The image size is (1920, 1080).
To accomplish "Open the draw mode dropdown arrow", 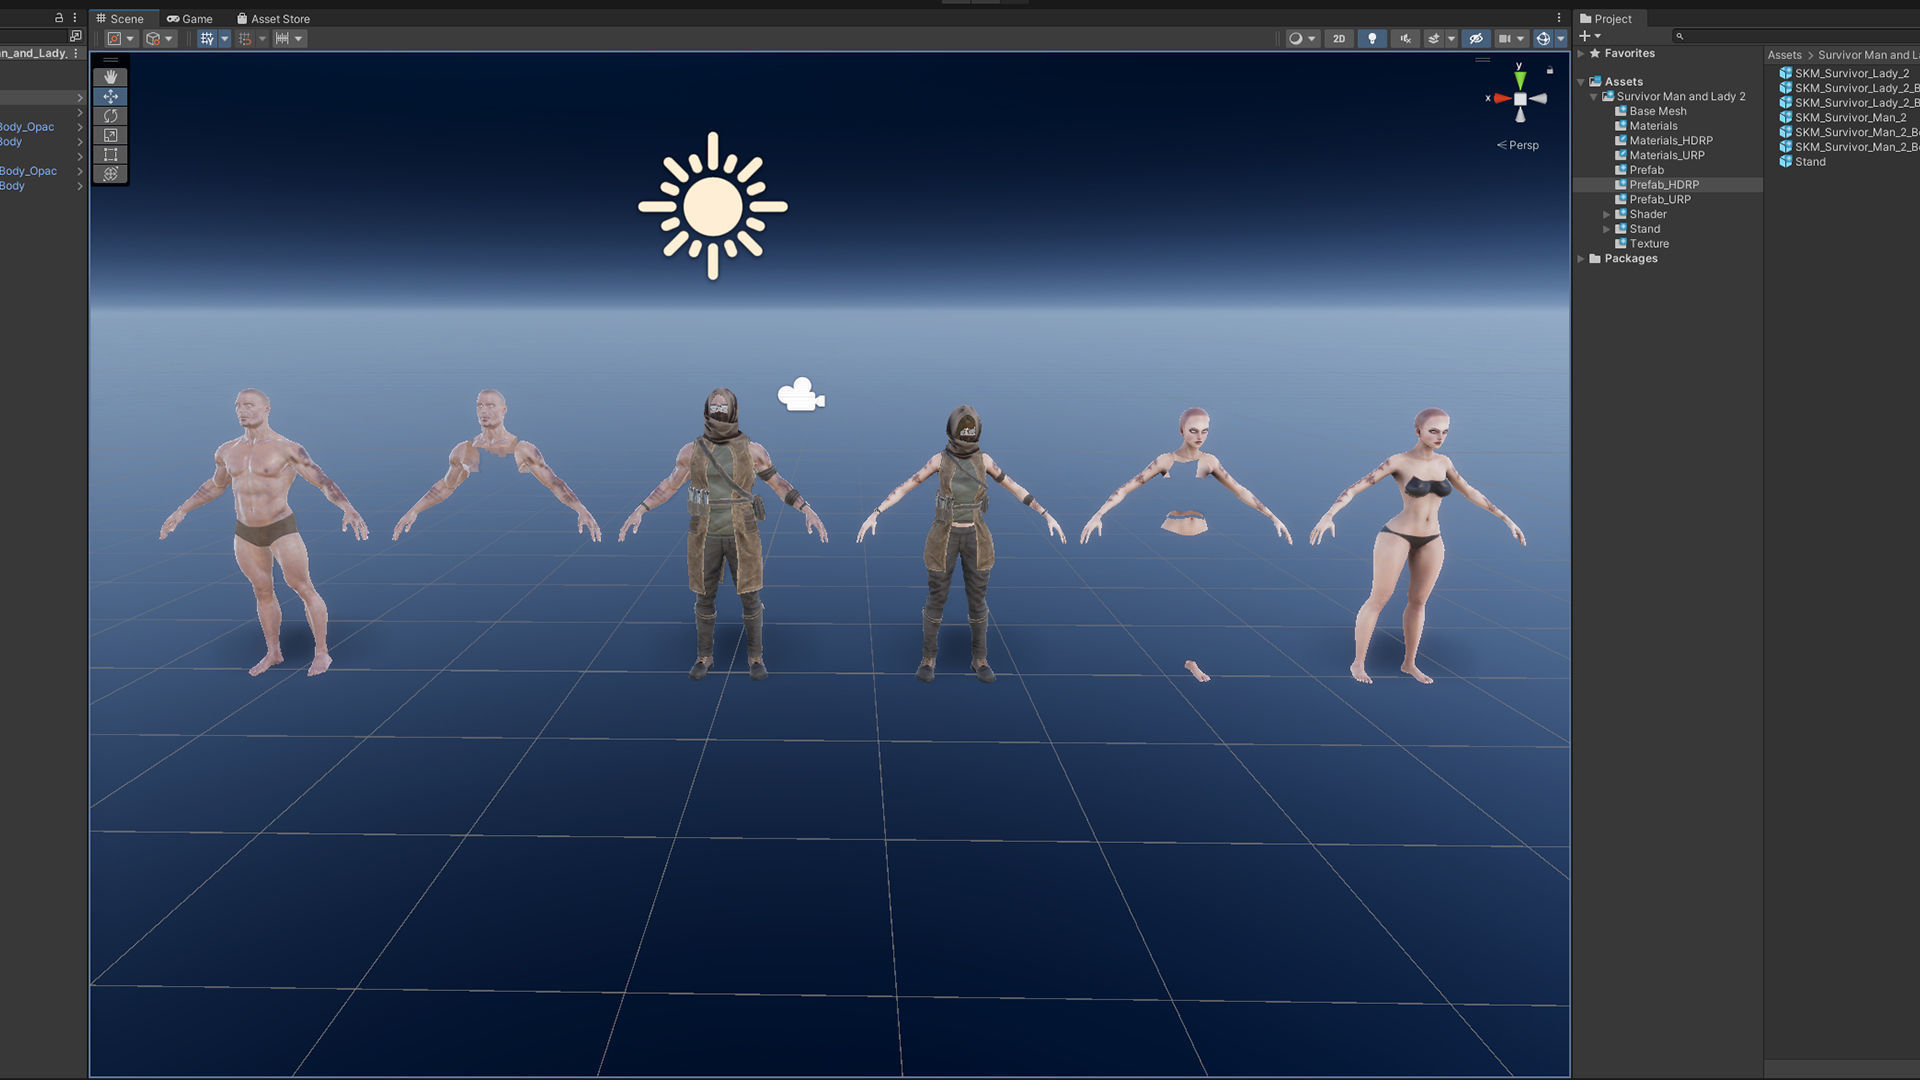I will pyautogui.click(x=1312, y=39).
